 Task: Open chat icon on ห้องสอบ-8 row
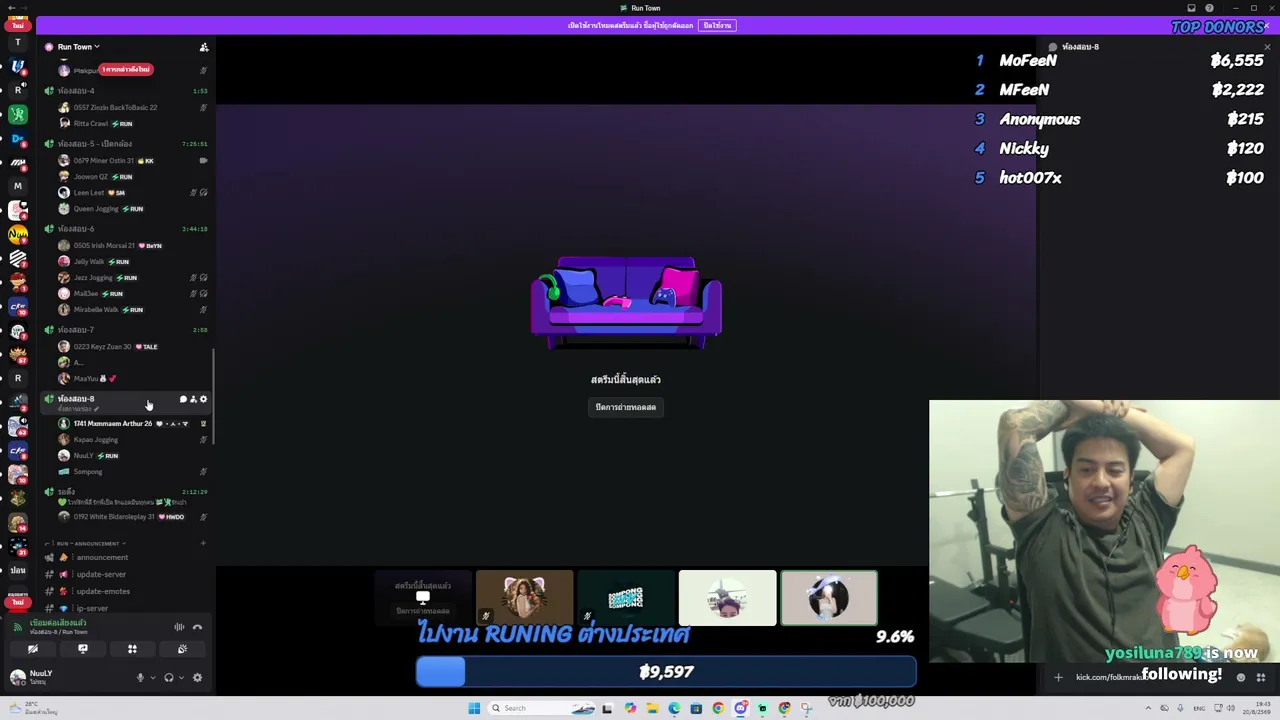(183, 400)
